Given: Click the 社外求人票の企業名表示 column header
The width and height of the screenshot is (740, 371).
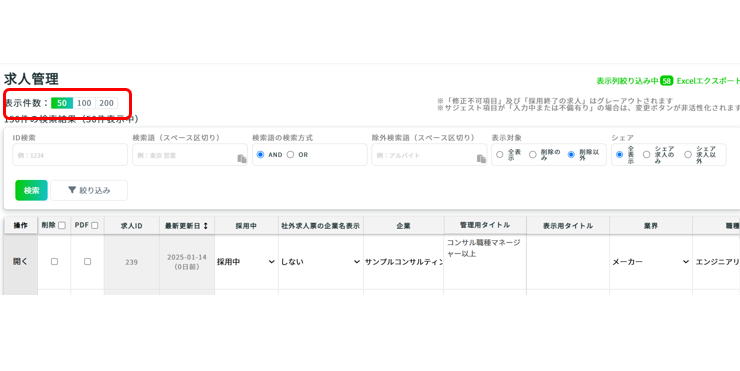Looking at the screenshot, I should click(320, 226).
